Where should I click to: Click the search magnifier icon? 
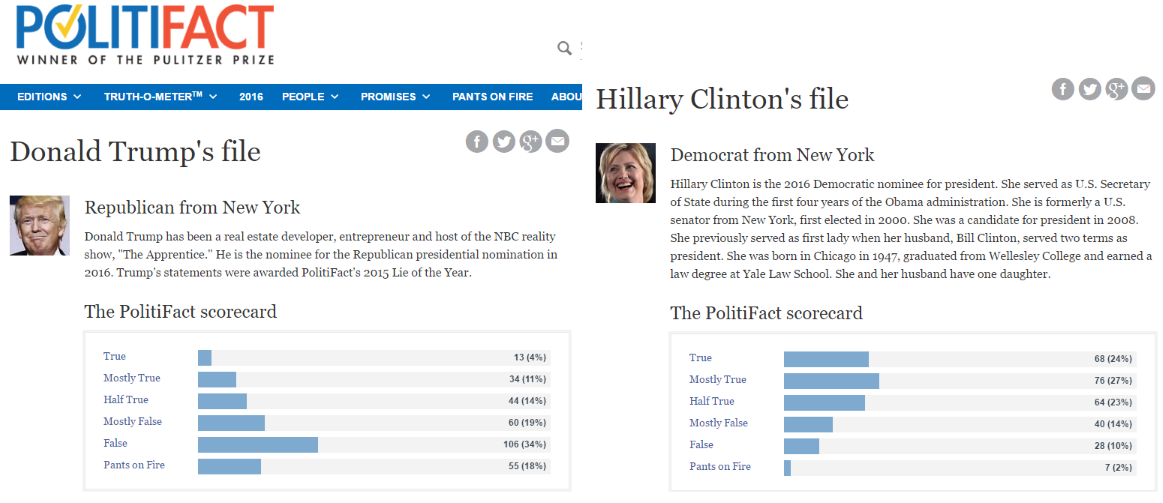point(565,48)
